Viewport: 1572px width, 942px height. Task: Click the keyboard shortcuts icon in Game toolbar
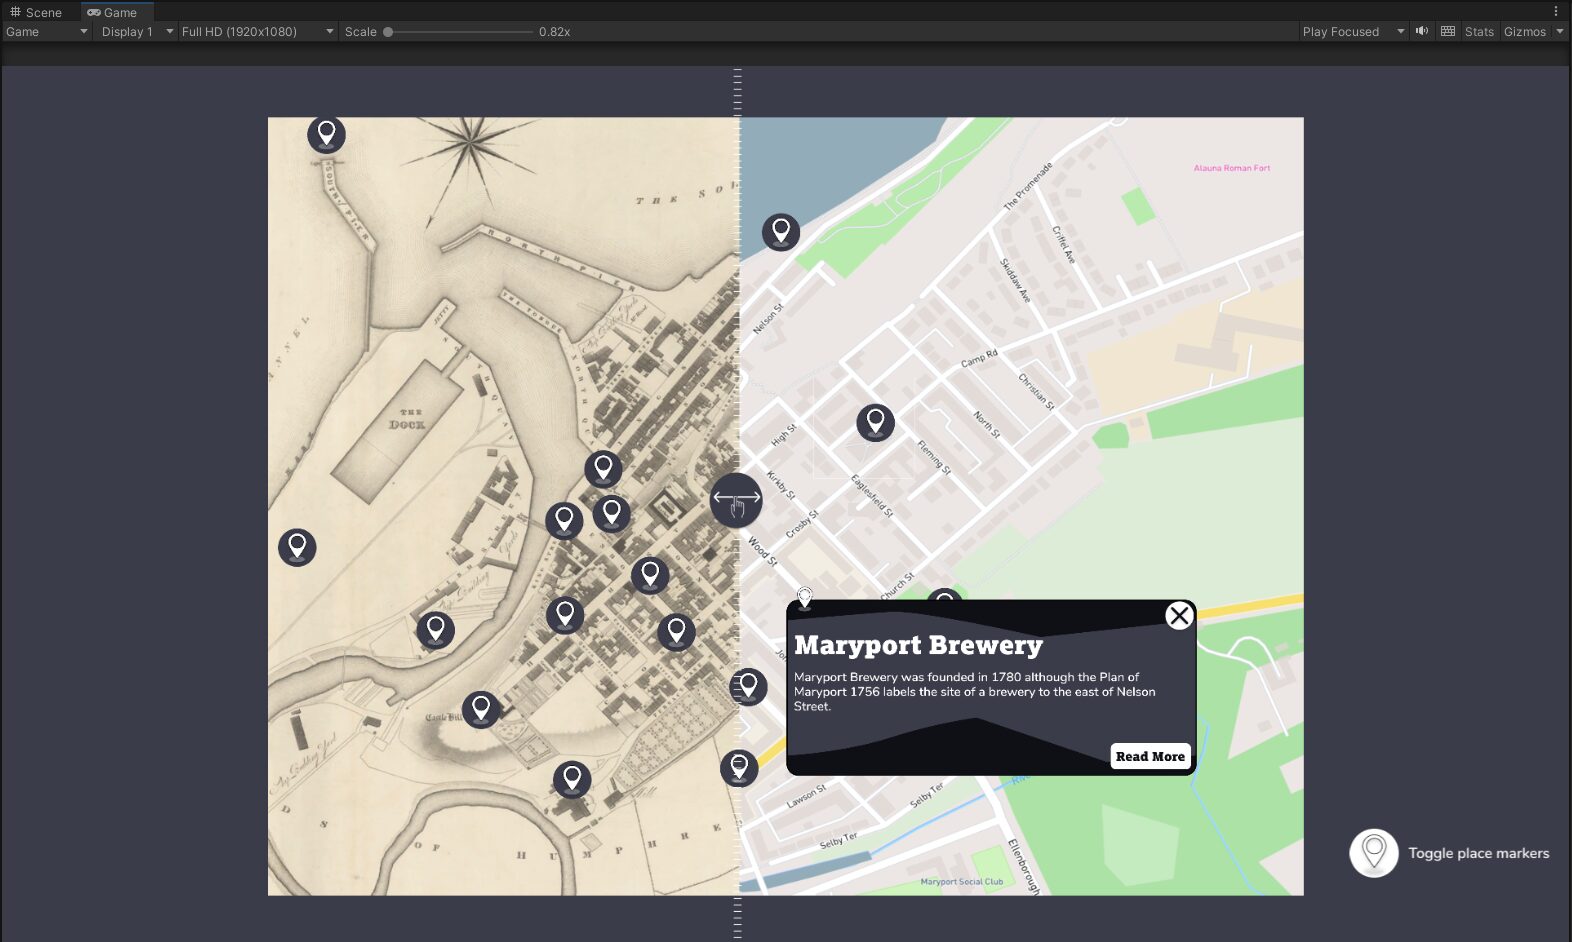pyautogui.click(x=1448, y=32)
